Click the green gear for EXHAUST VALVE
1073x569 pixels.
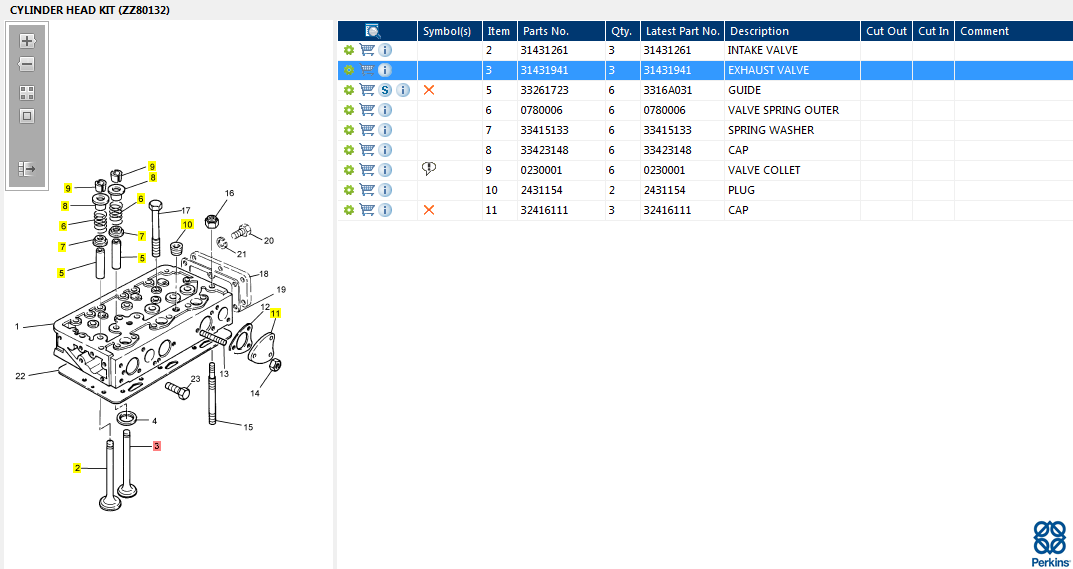point(348,70)
